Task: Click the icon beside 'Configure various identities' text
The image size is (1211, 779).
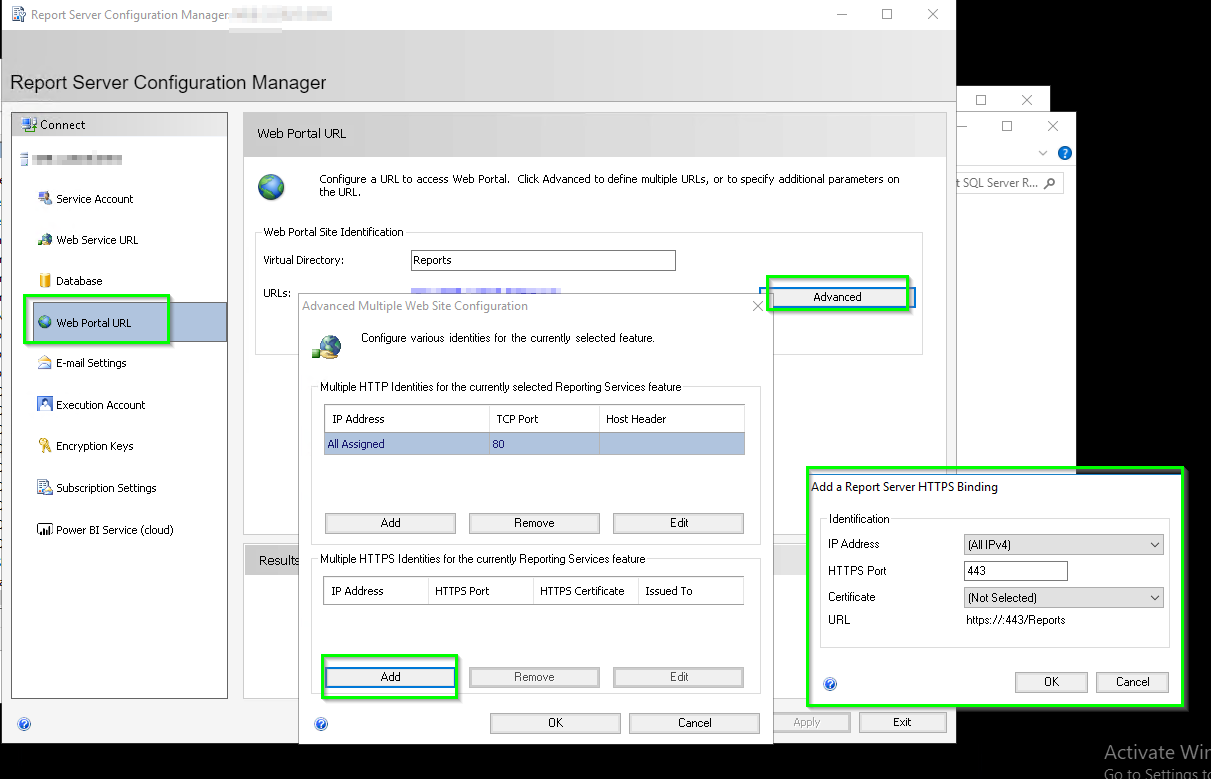Action: coord(327,346)
